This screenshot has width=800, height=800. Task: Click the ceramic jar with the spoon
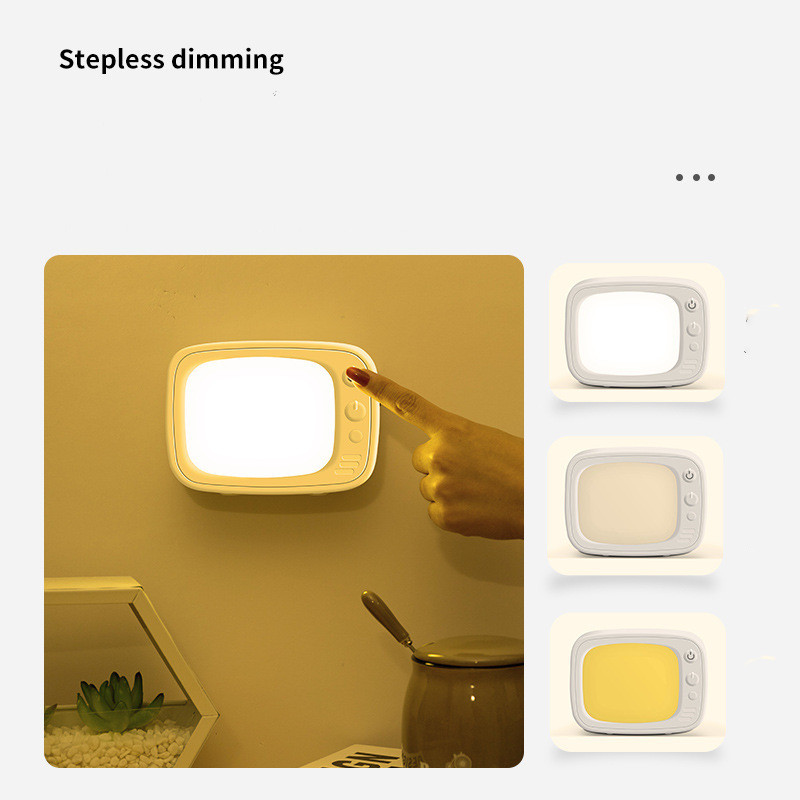[462, 701]
